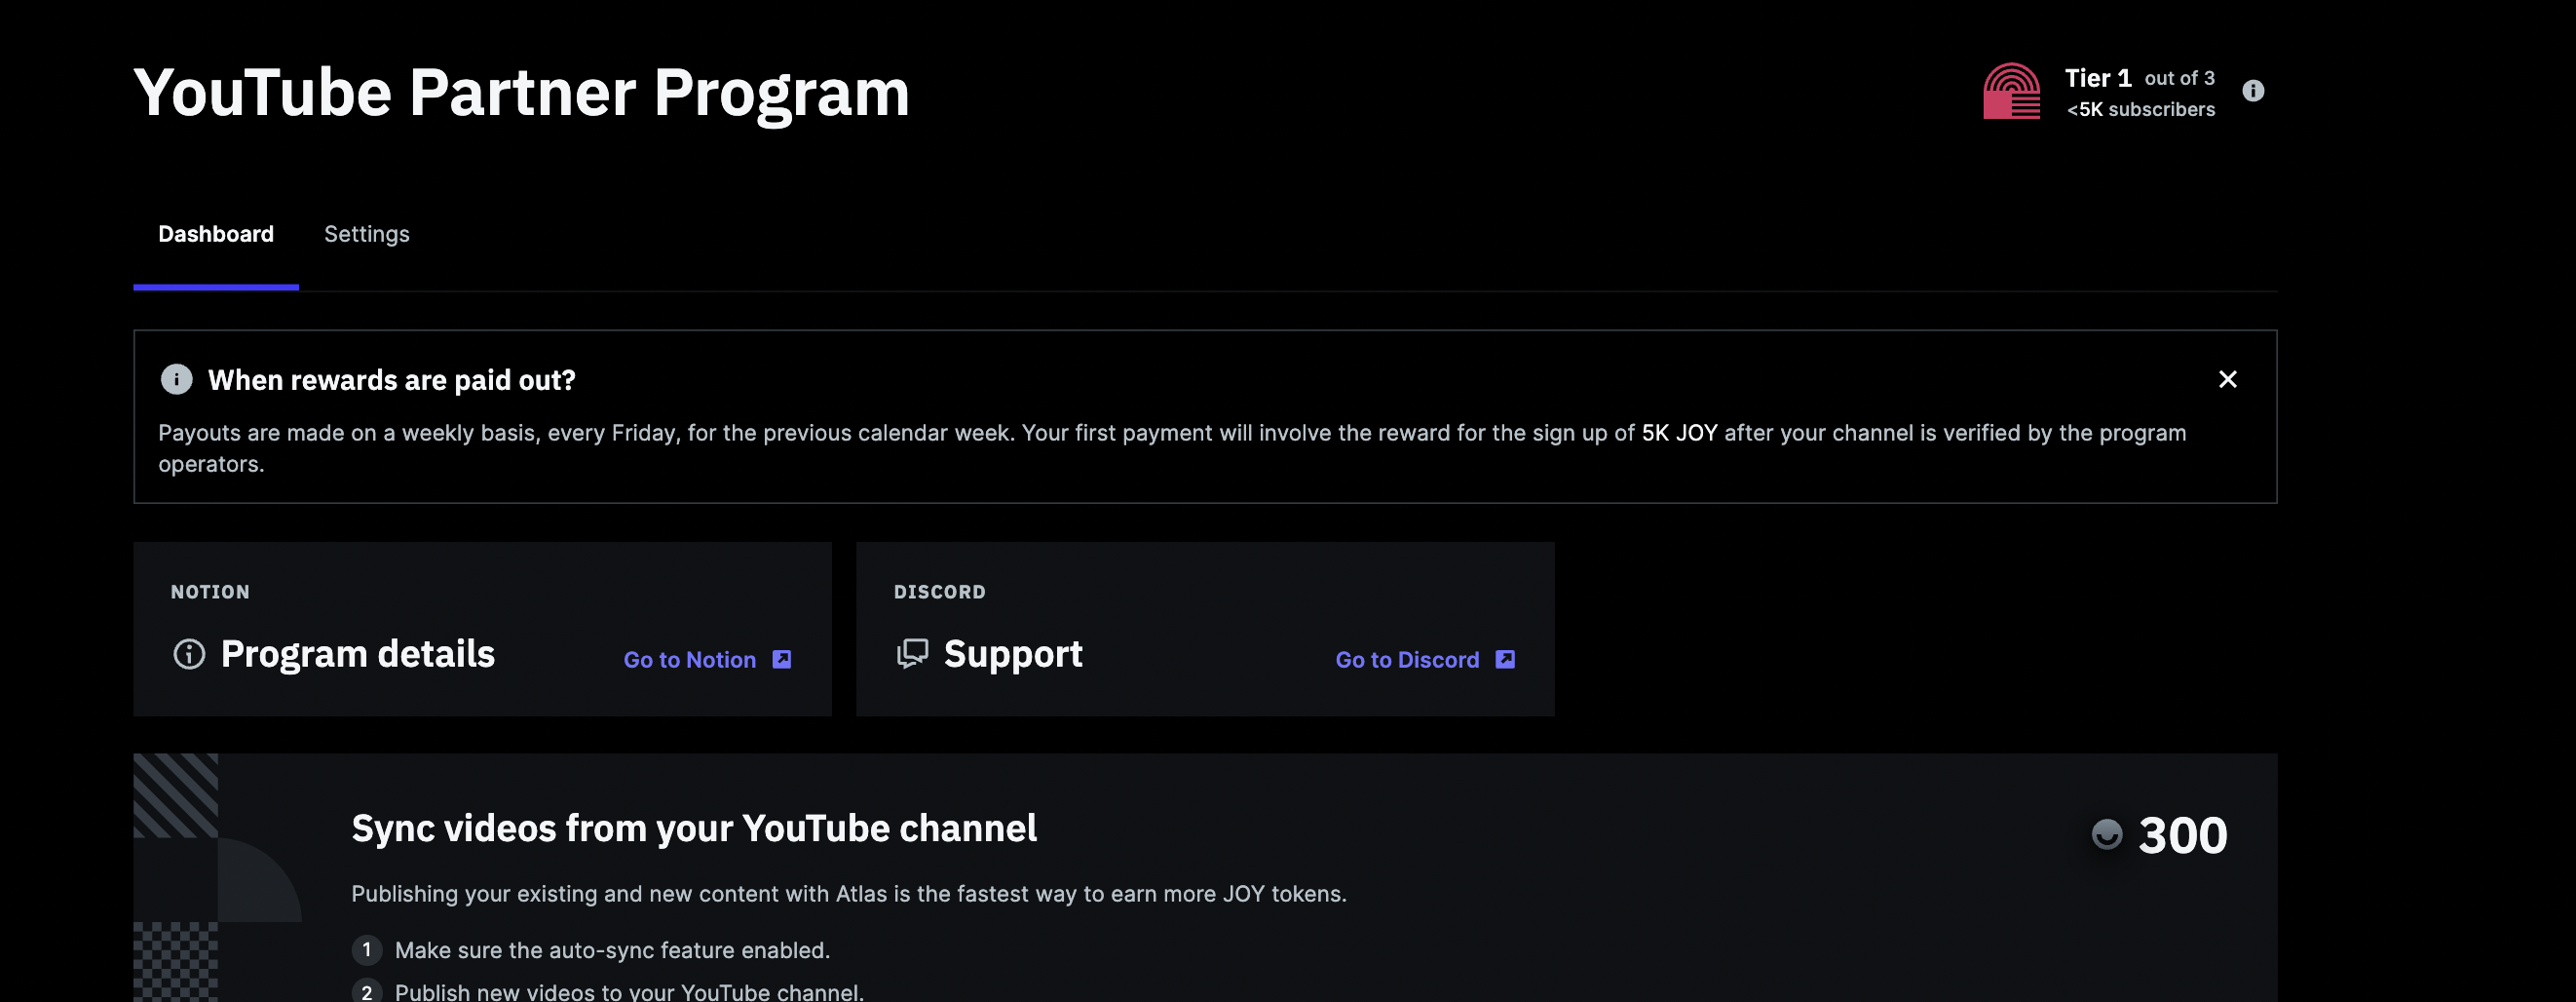Image resolution: width=2576 pixels, height=1002 pixels.
Task: Click the step 2 numbered badge
Action: point(367,991)
